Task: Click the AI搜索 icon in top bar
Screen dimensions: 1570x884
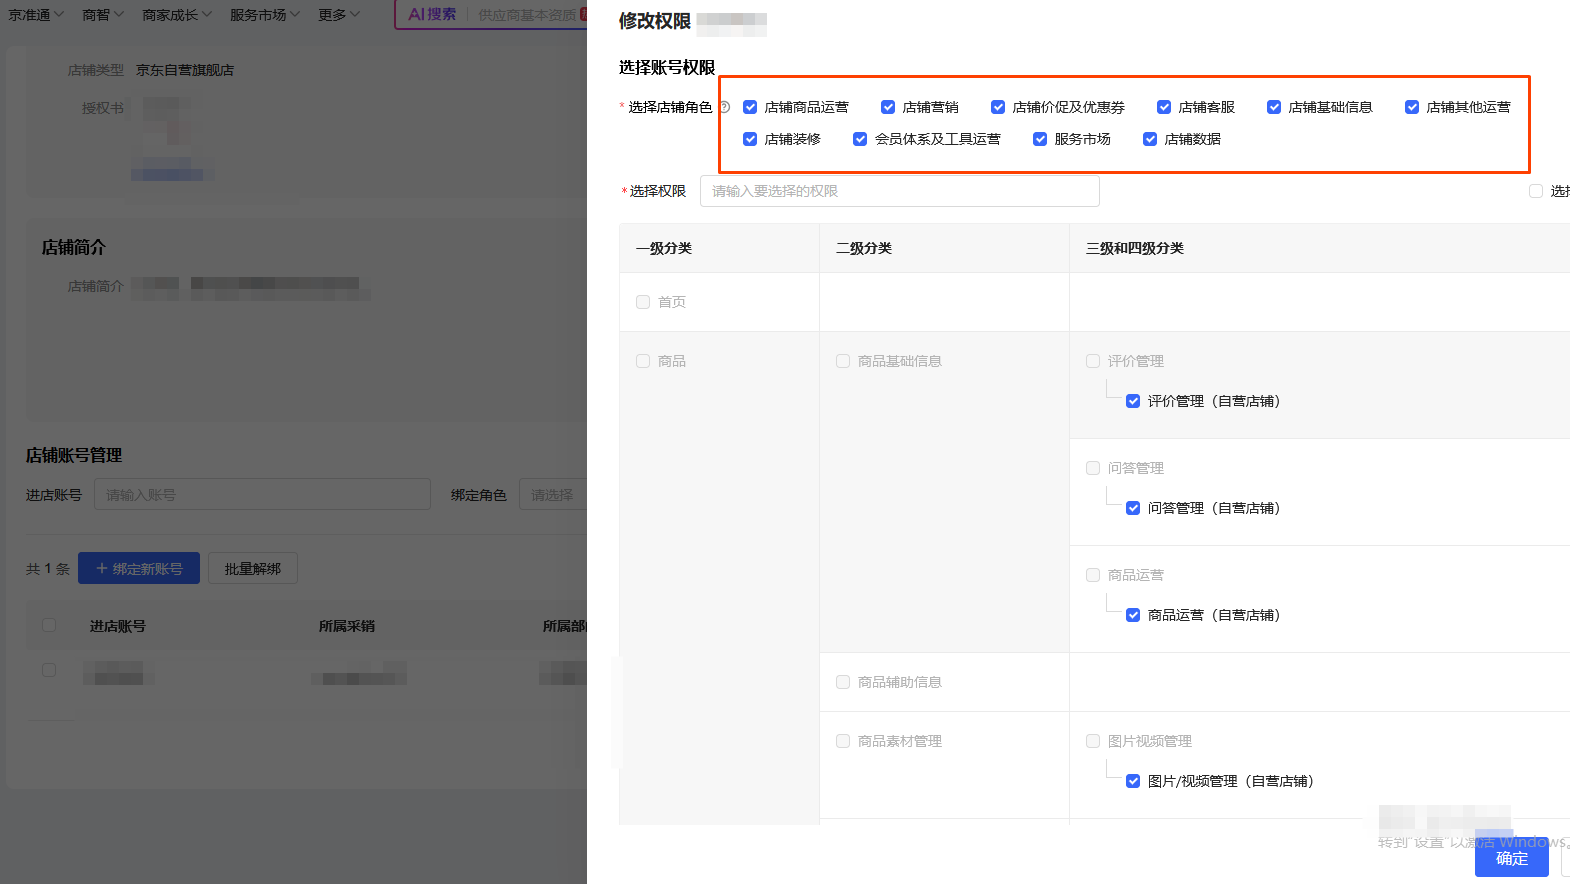Action: (x=432, y=14)
